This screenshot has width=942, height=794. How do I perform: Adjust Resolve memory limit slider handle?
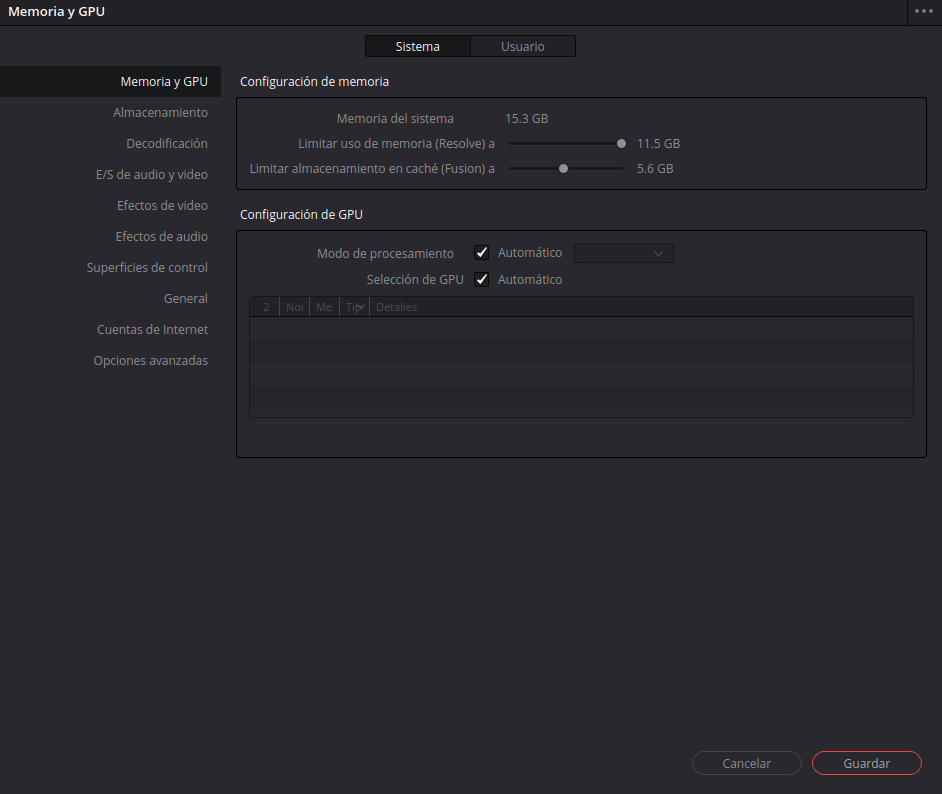click(x=621, y=144)
